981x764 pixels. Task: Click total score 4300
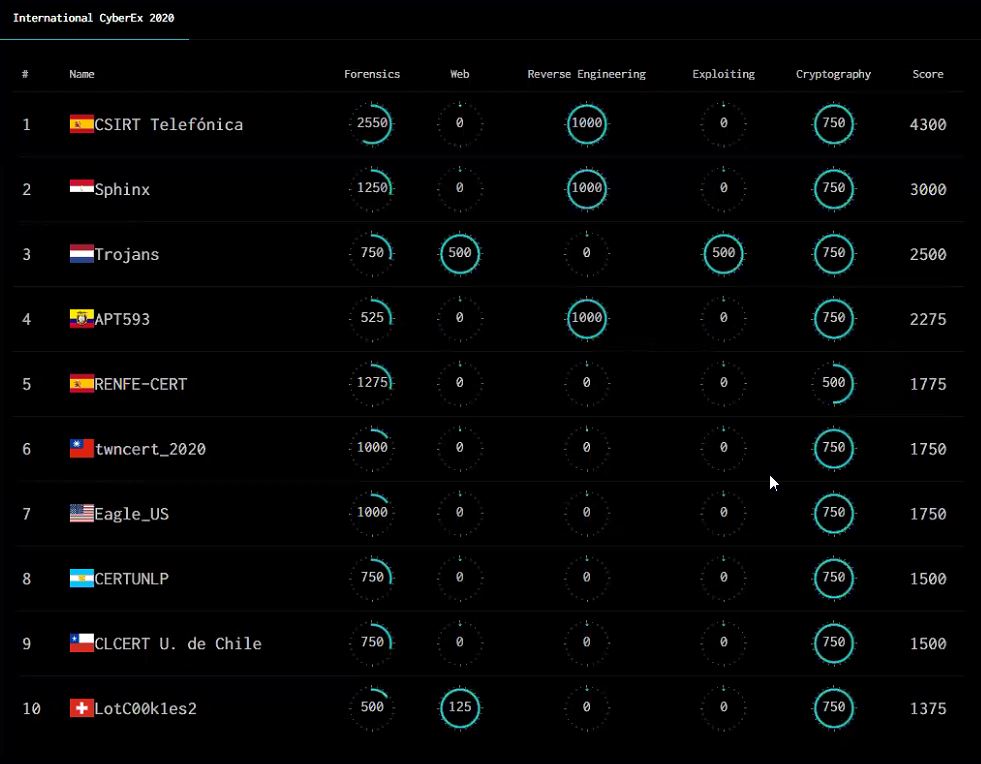pyautogui.click(x=928, y=125)
